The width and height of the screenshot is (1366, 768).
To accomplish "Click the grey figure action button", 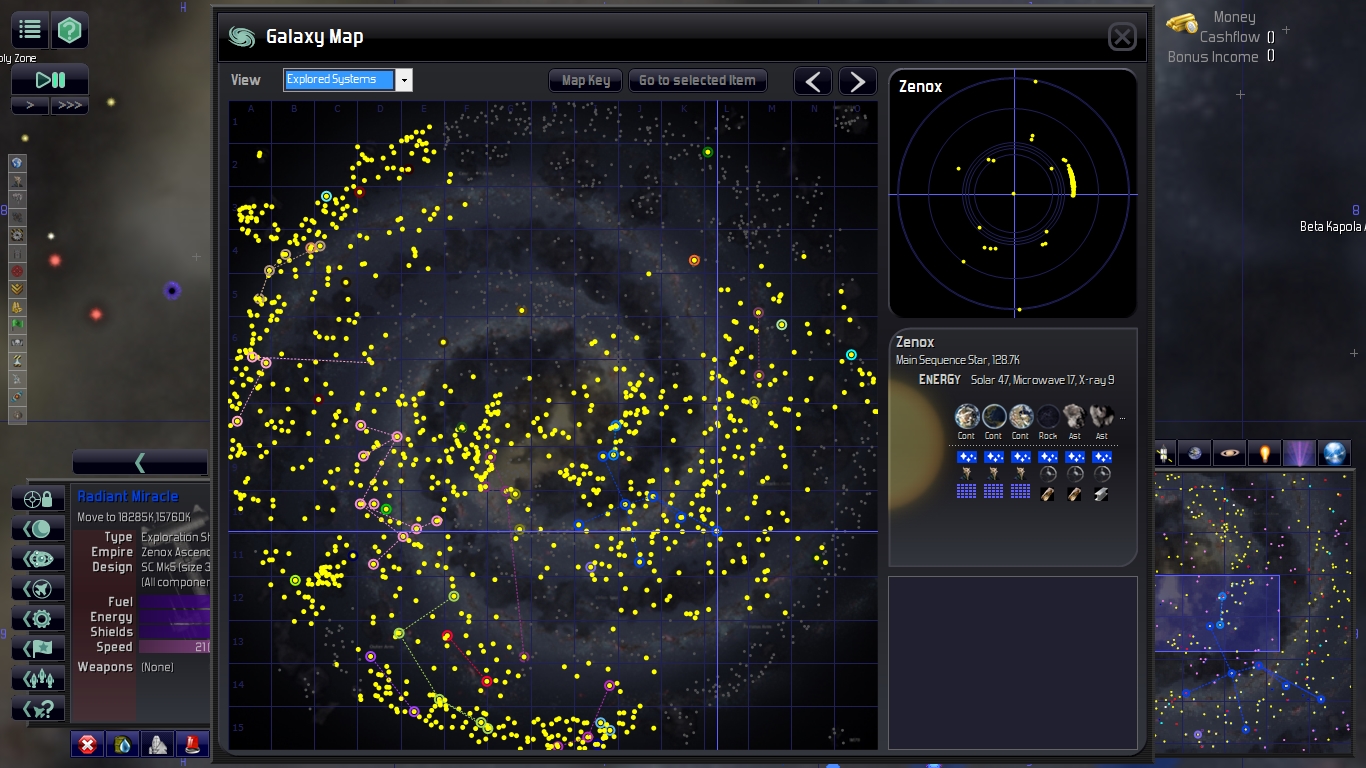I will [157, 744].
